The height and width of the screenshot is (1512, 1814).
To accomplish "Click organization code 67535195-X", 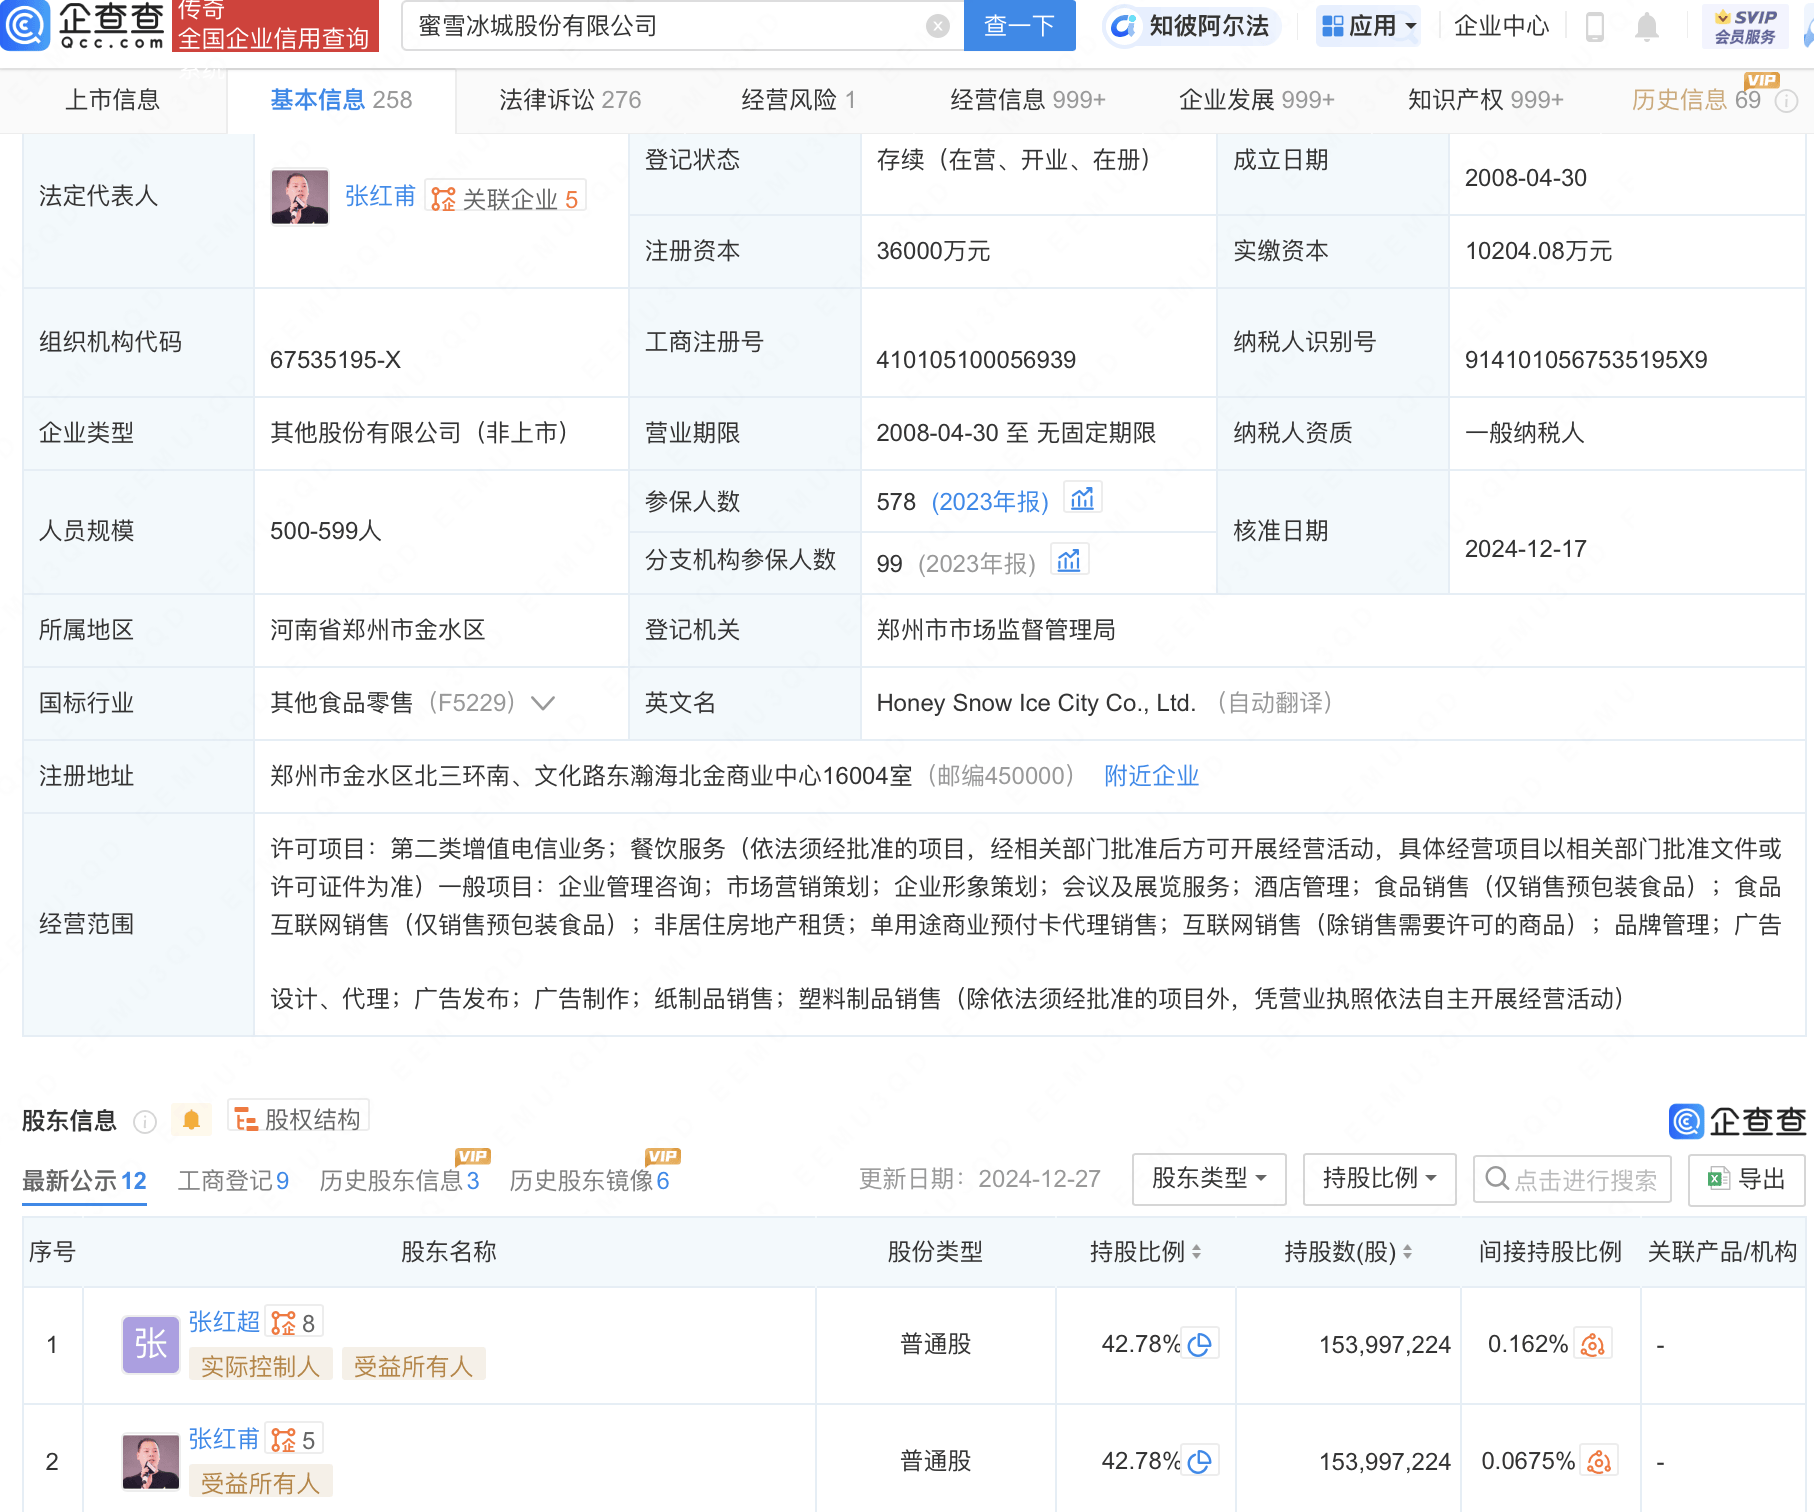I will pos(335,360).
